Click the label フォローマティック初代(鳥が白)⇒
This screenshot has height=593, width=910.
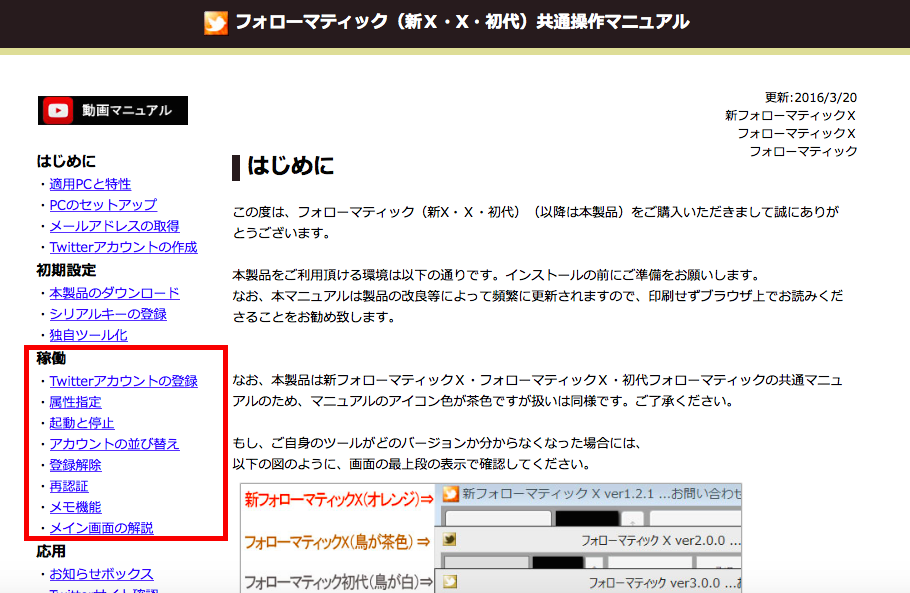338,581
